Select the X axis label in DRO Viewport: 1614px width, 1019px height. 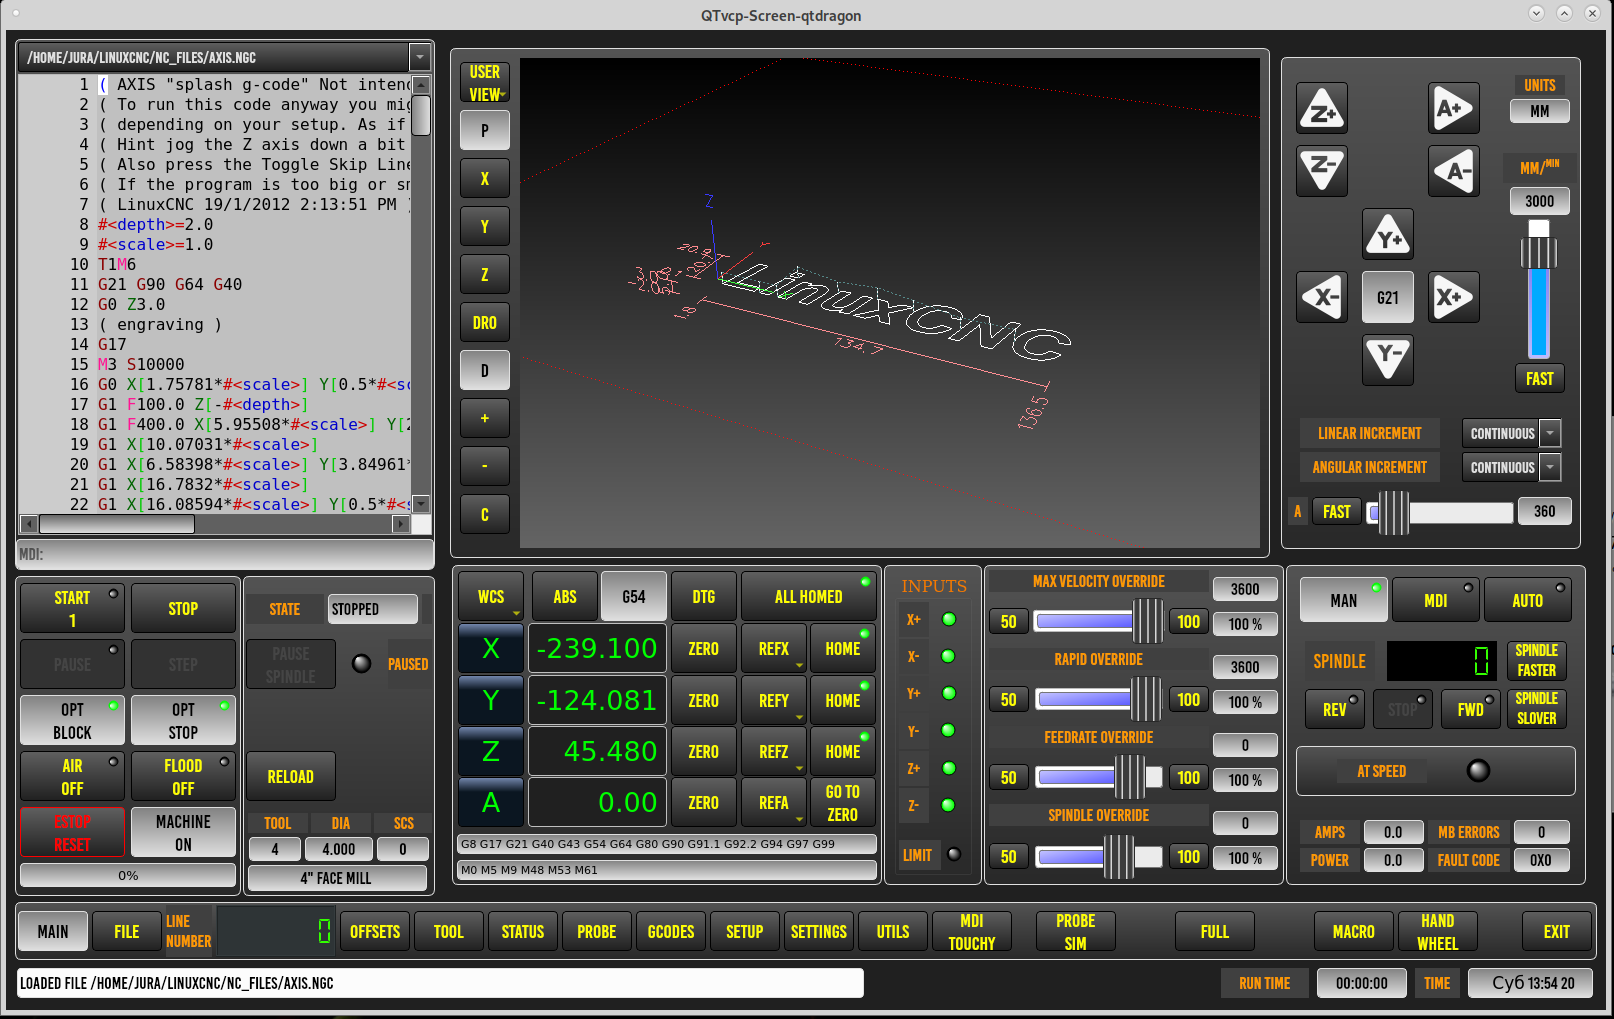491,649
